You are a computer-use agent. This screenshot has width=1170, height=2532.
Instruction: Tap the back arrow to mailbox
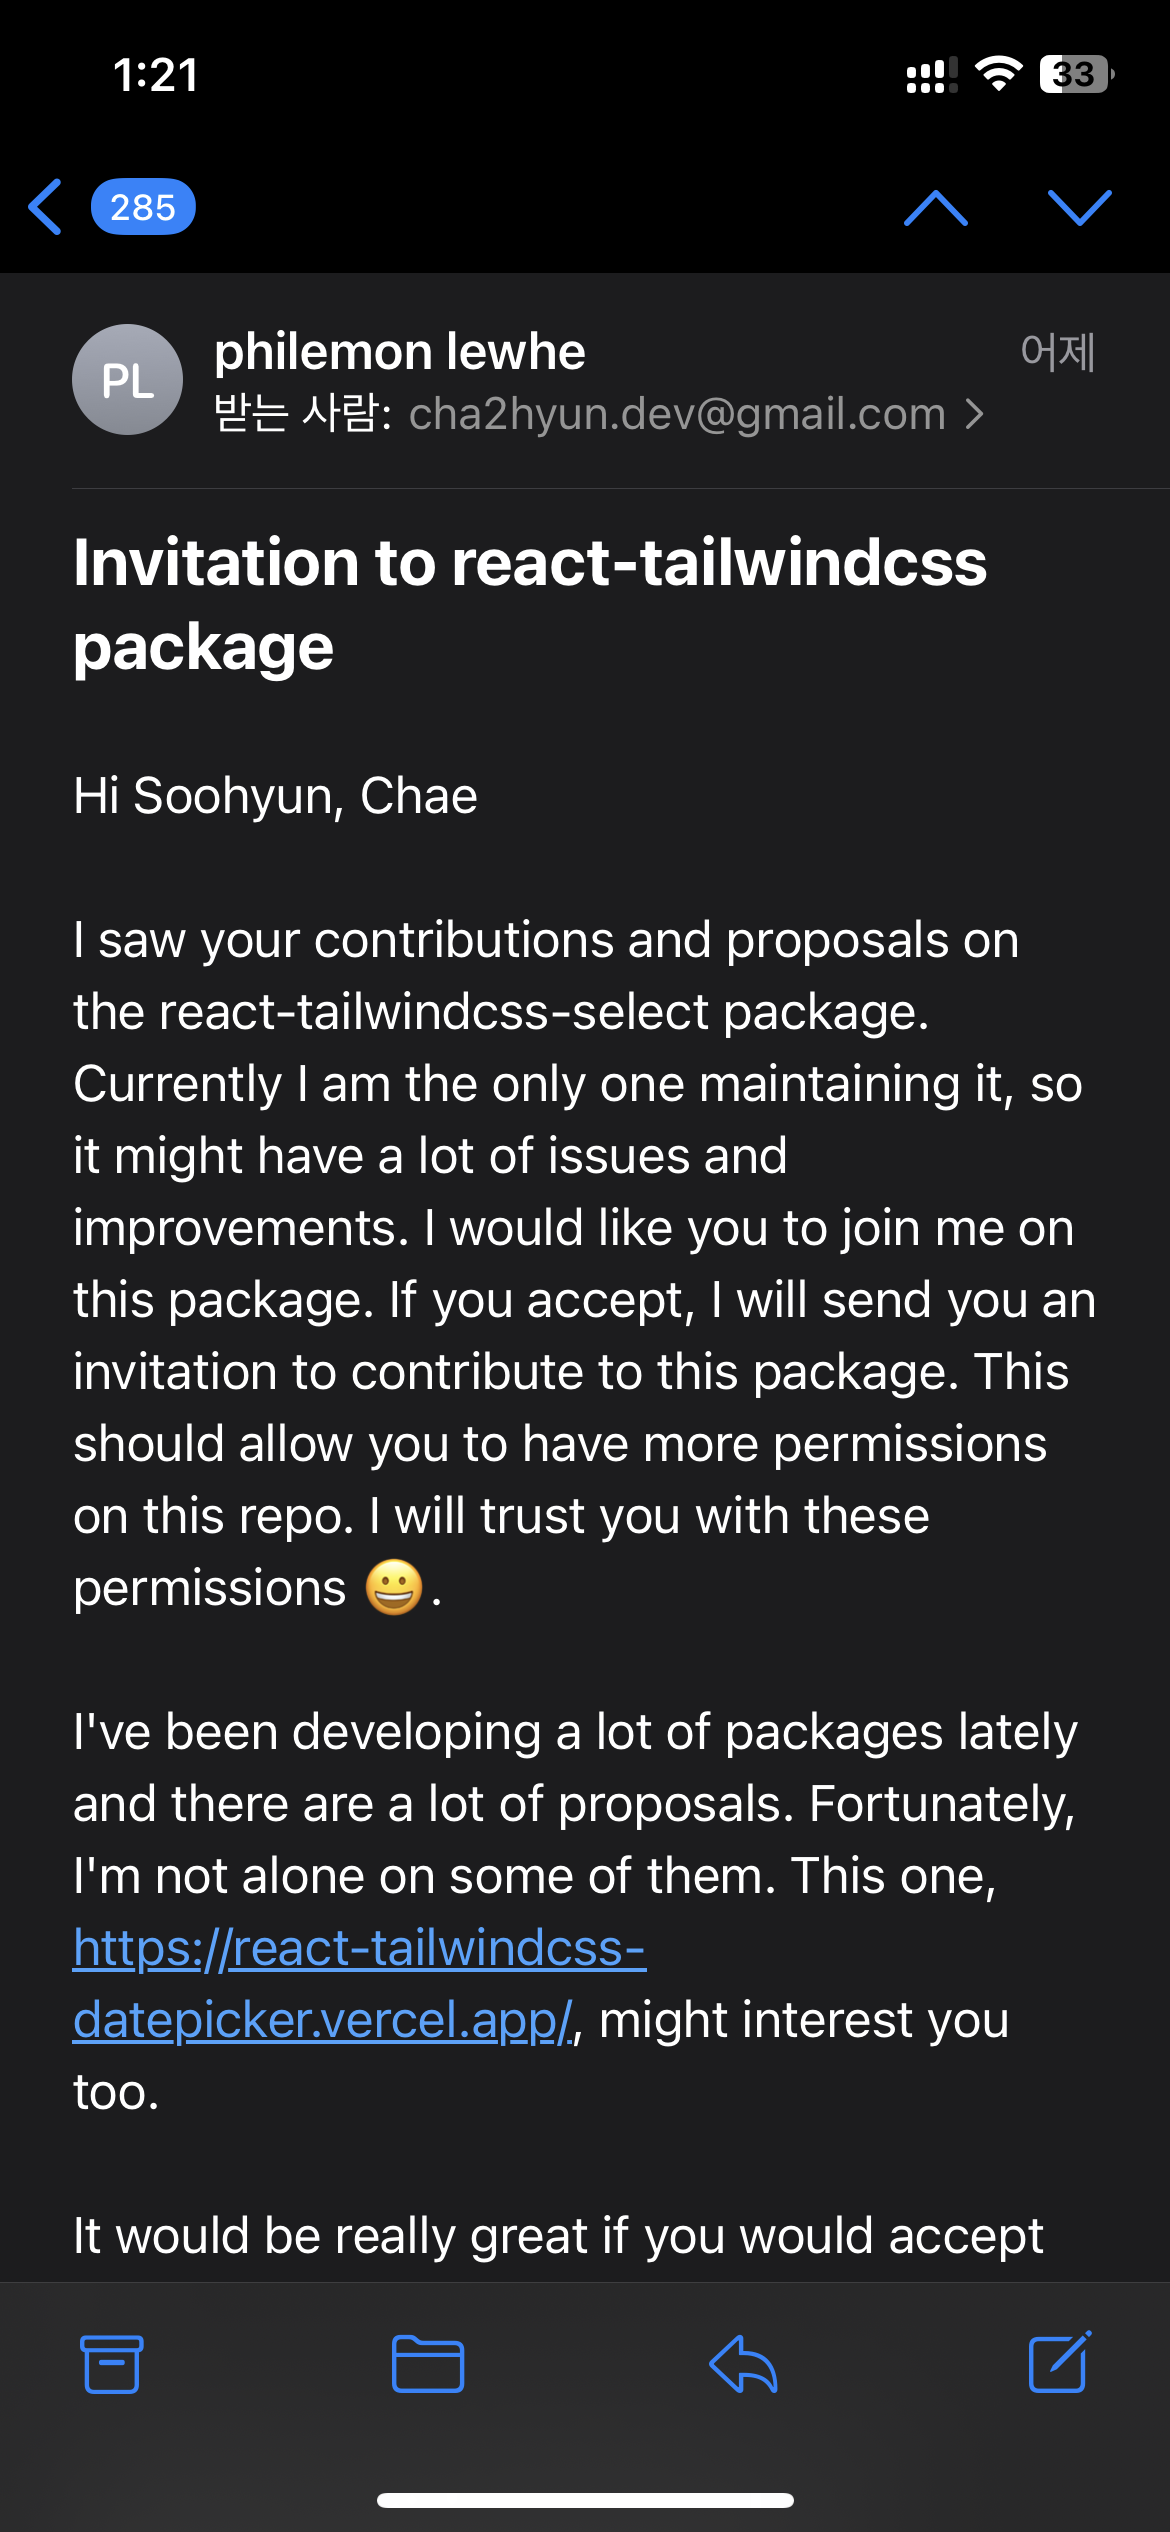(x=46, y=207)
